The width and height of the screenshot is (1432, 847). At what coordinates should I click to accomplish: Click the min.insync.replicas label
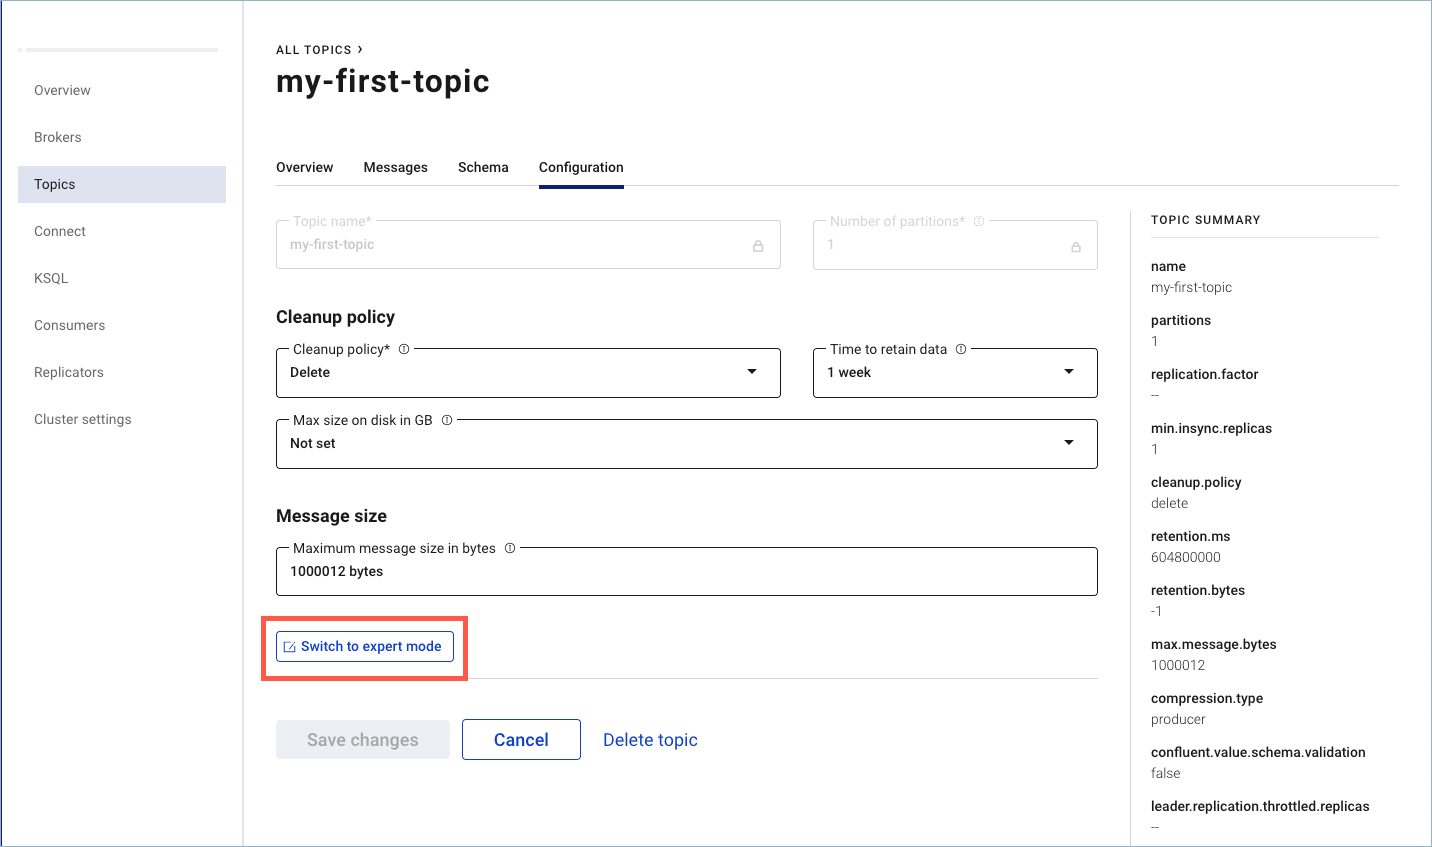point(1211,428)
